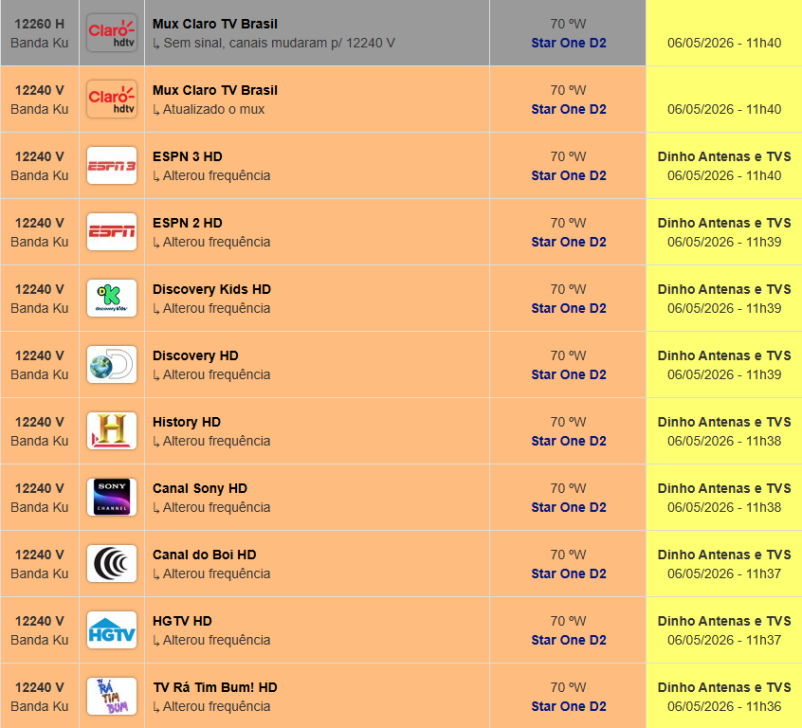Image resolution: width=802 pixels, height=728 pixels.
Task: Click the History HD 'H' logo
Action: click(x=112, y=431)
